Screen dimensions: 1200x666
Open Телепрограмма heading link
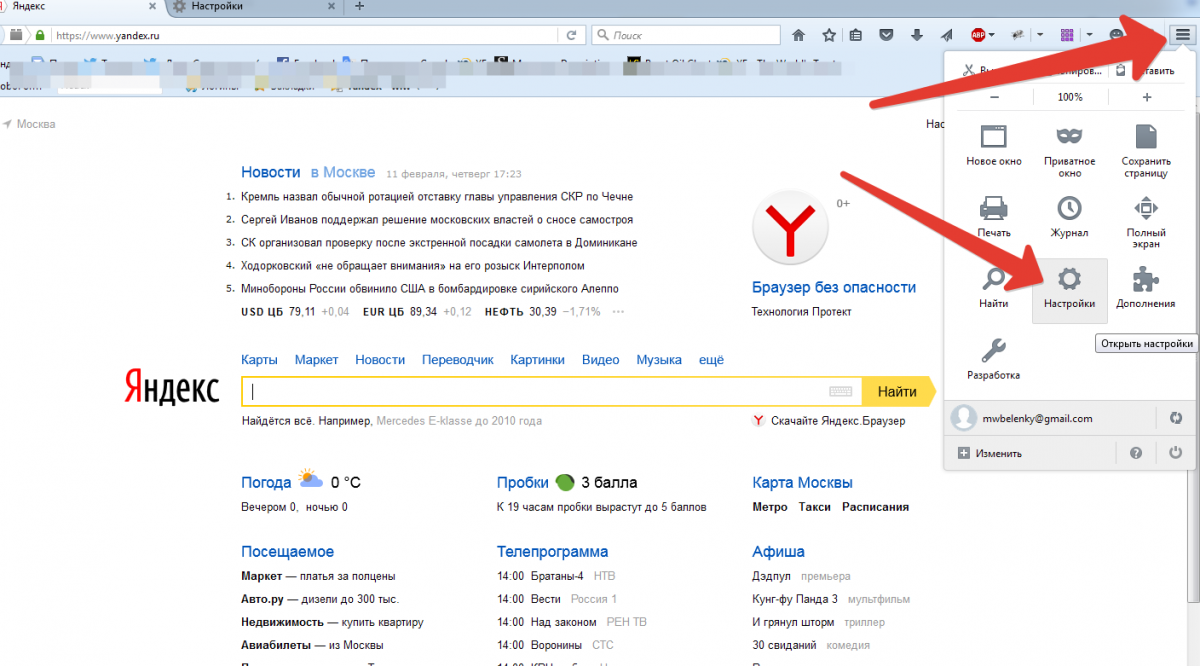click(x=552, y=551)
